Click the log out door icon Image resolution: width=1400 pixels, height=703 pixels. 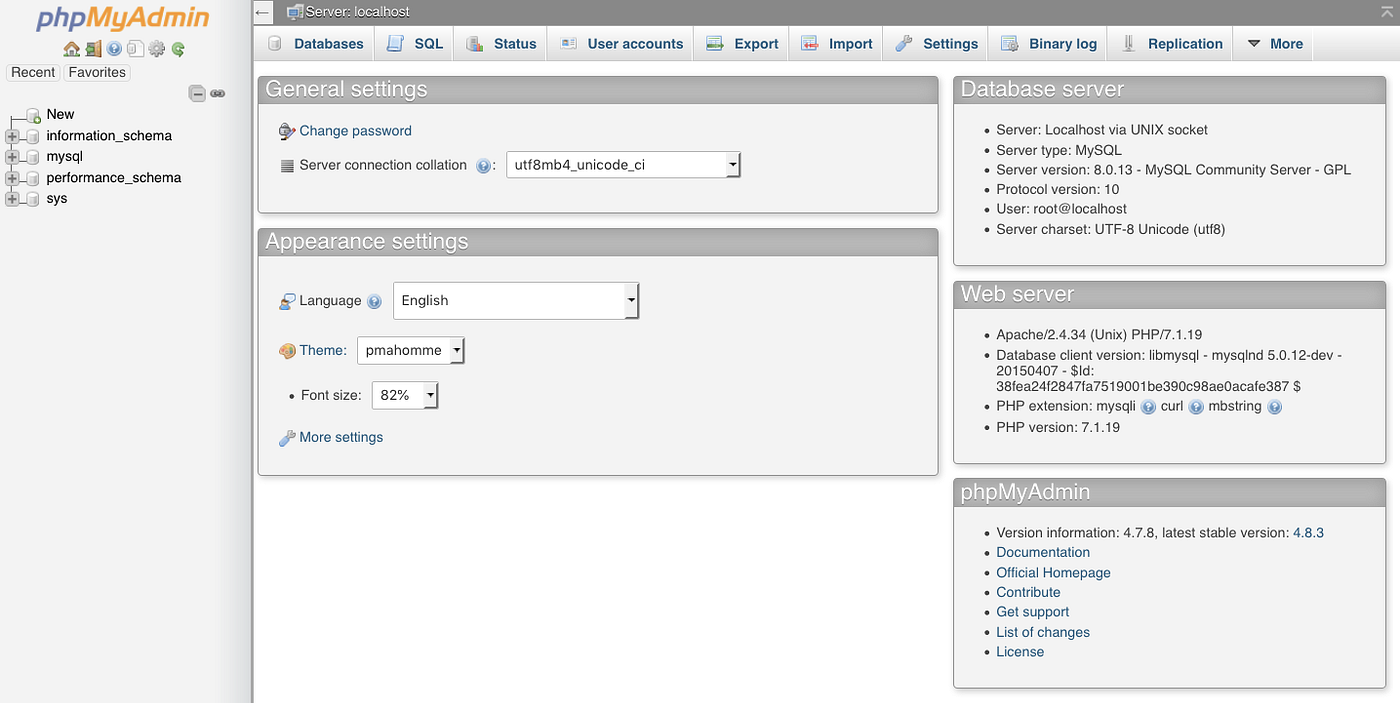(93, 49)
